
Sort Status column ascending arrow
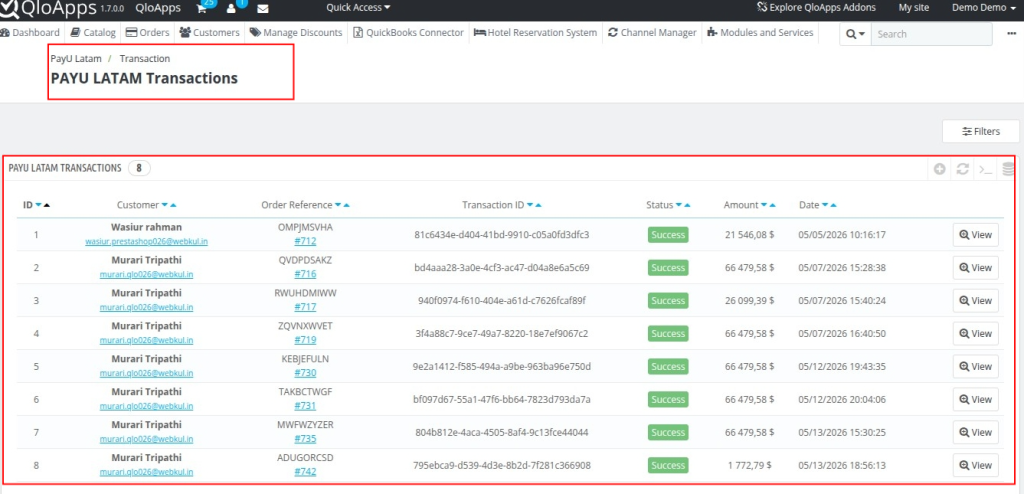(687, 205)
